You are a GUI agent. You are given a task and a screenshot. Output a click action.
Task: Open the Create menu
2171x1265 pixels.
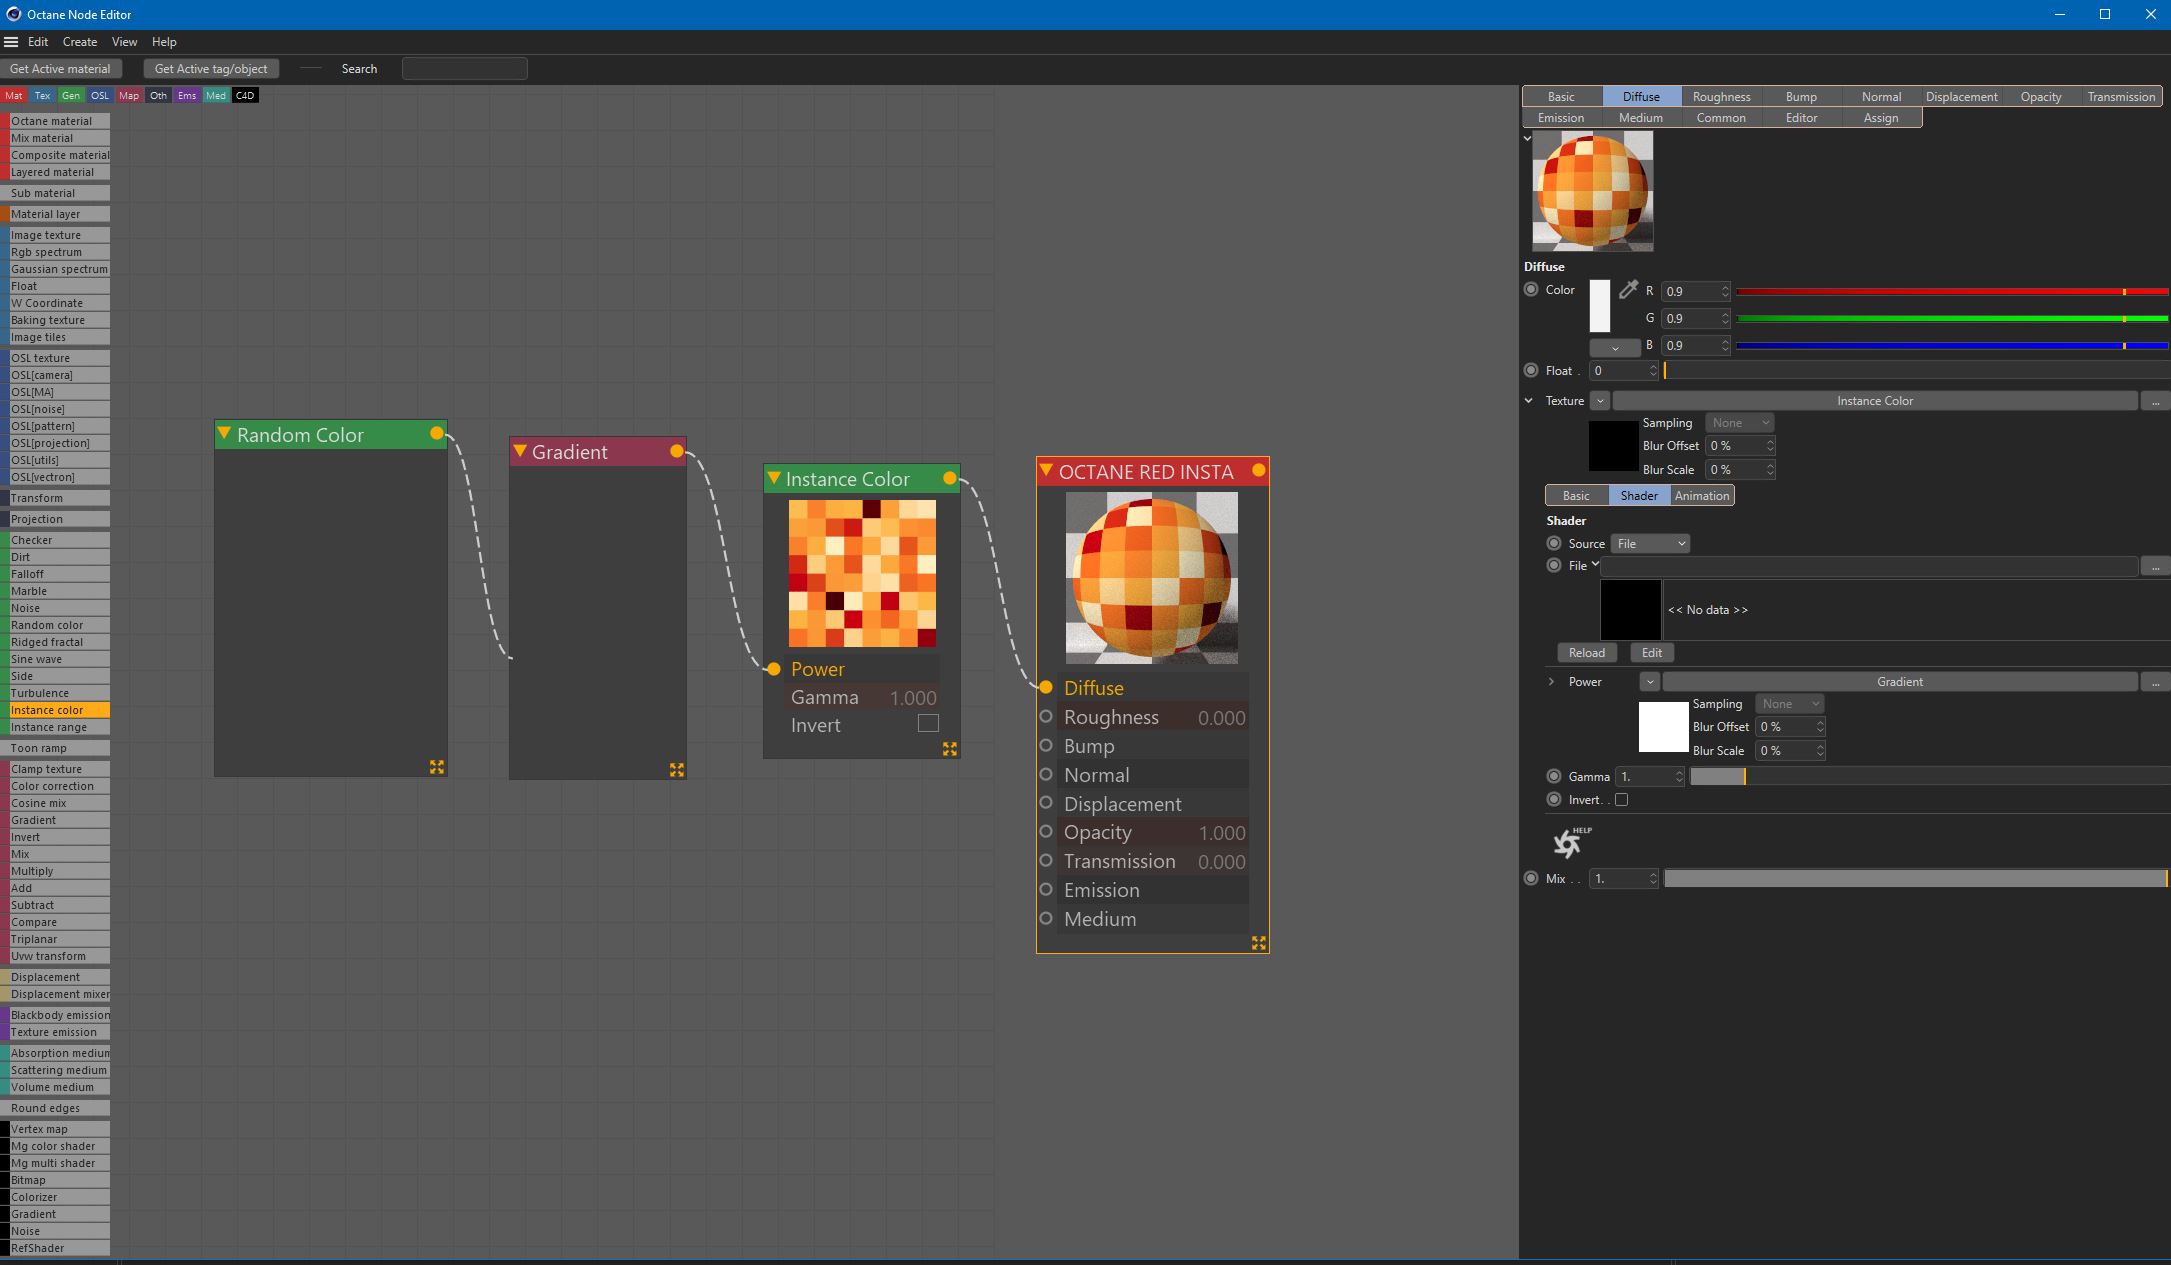point(79,42)
